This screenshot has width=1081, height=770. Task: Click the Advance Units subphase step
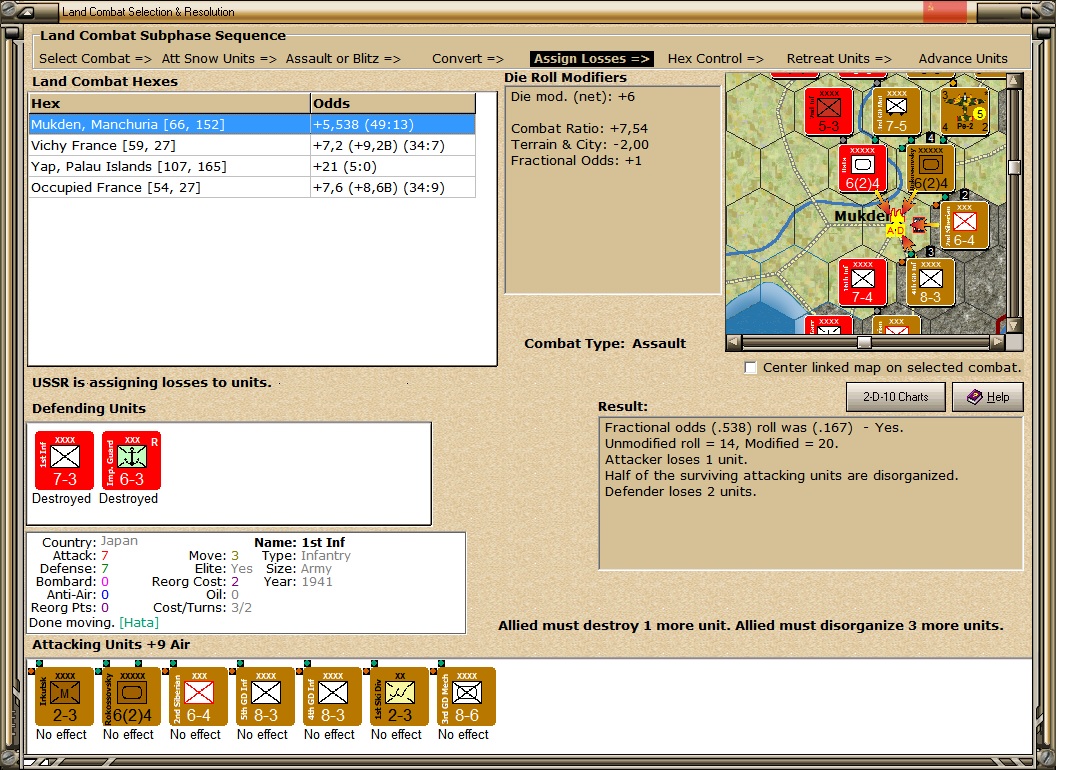coord(962,58)
